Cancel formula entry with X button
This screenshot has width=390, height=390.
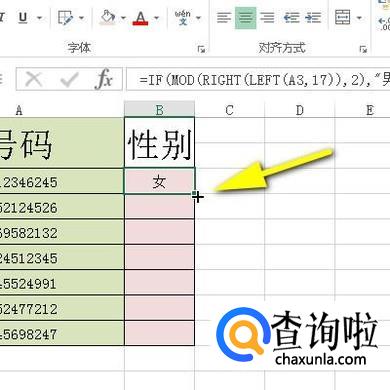tap(34, 80)
